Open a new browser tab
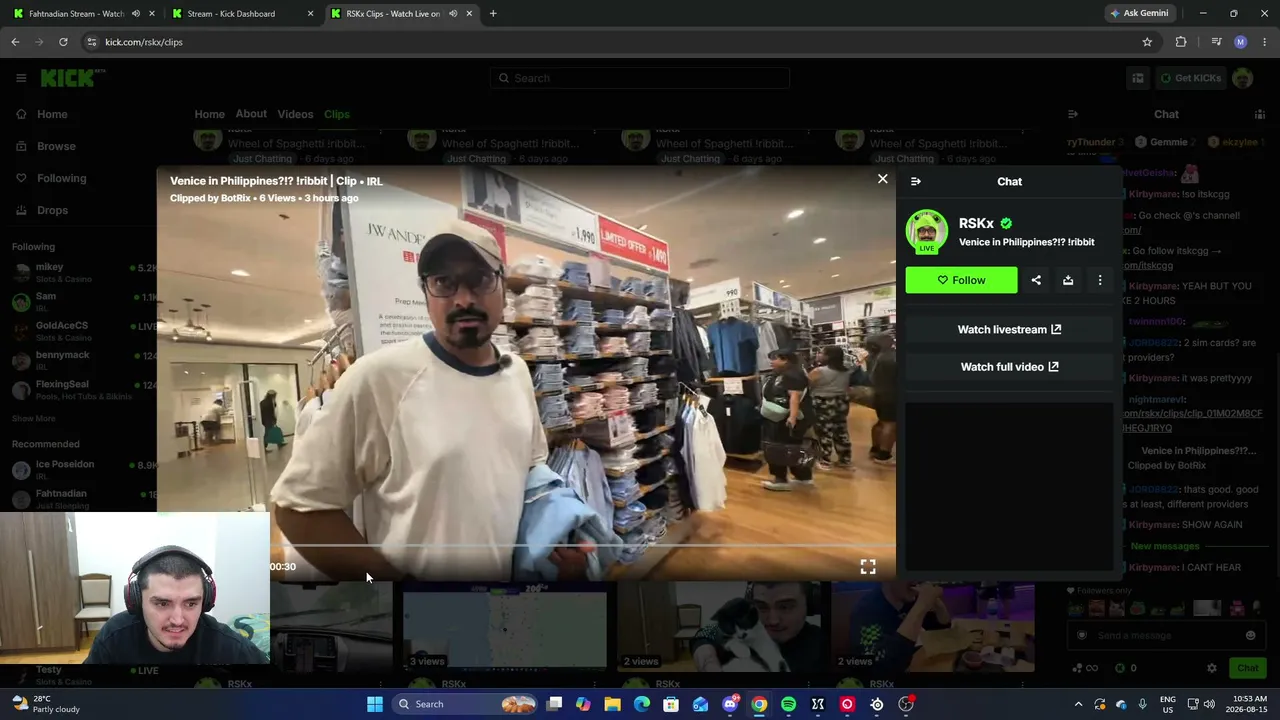 click(493, 14)
